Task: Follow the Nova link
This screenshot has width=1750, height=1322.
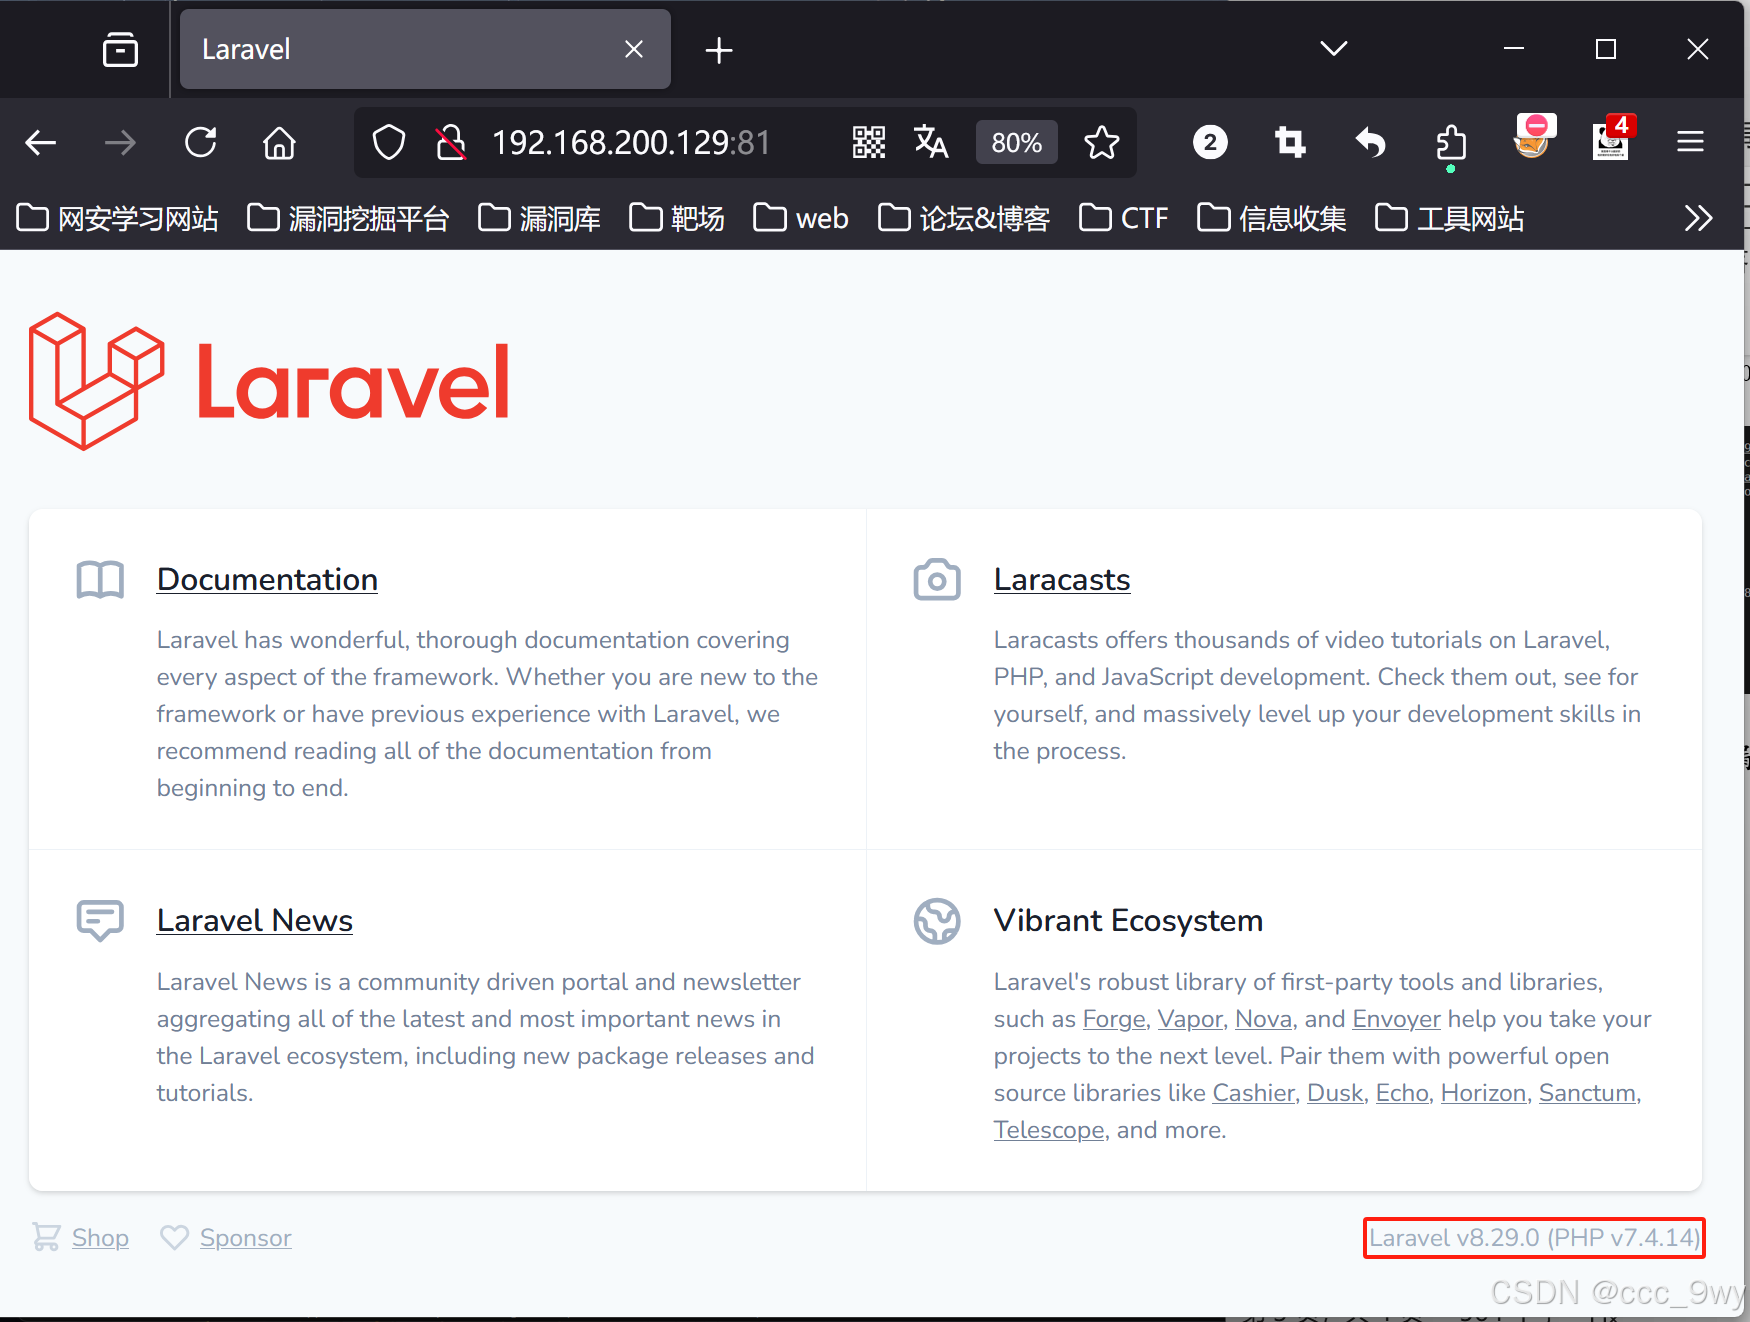Action: click(1264, 1019)
